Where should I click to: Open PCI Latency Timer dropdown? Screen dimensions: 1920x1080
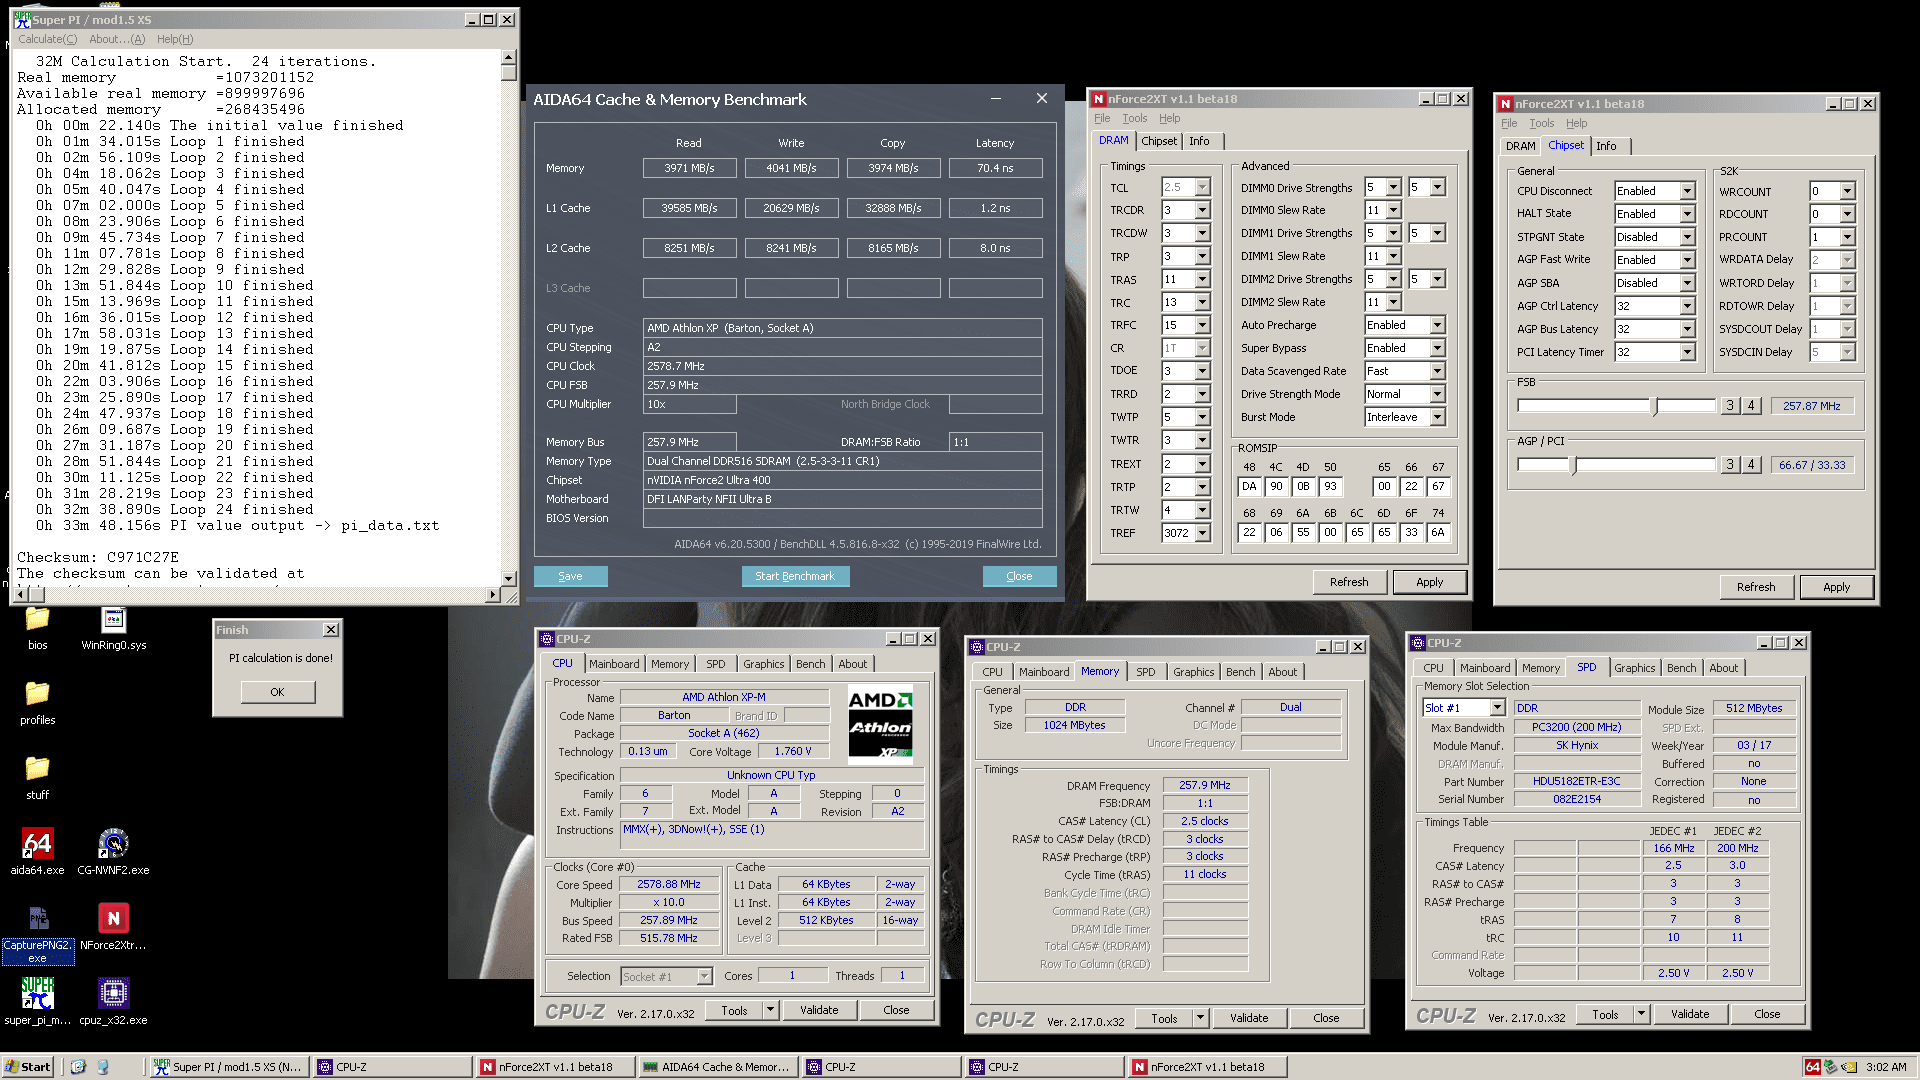point(1687,352)
